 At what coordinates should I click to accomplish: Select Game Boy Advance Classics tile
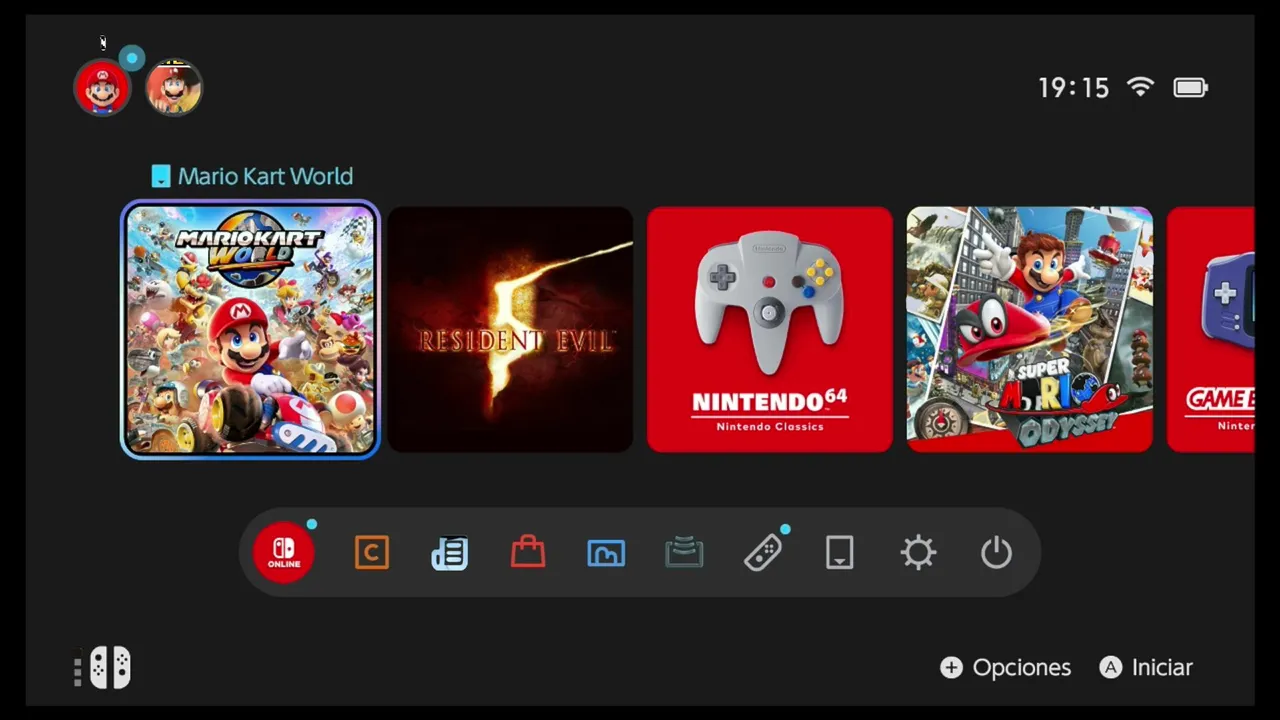(1211, 330)
